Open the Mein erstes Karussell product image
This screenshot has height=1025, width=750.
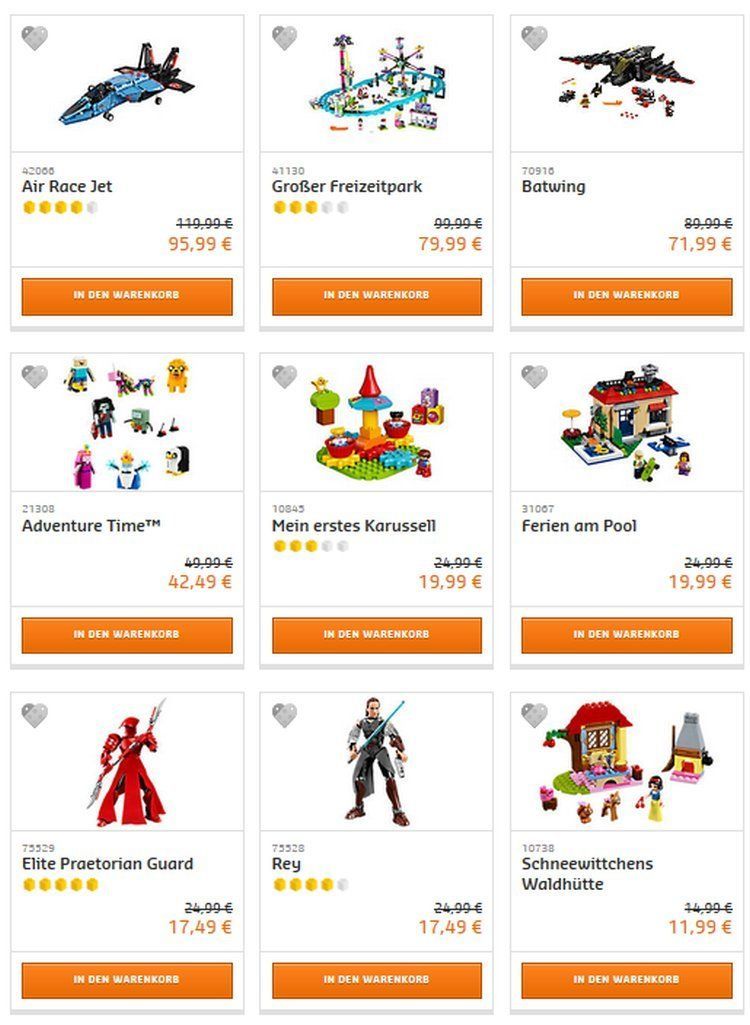[x=376, y=422]
